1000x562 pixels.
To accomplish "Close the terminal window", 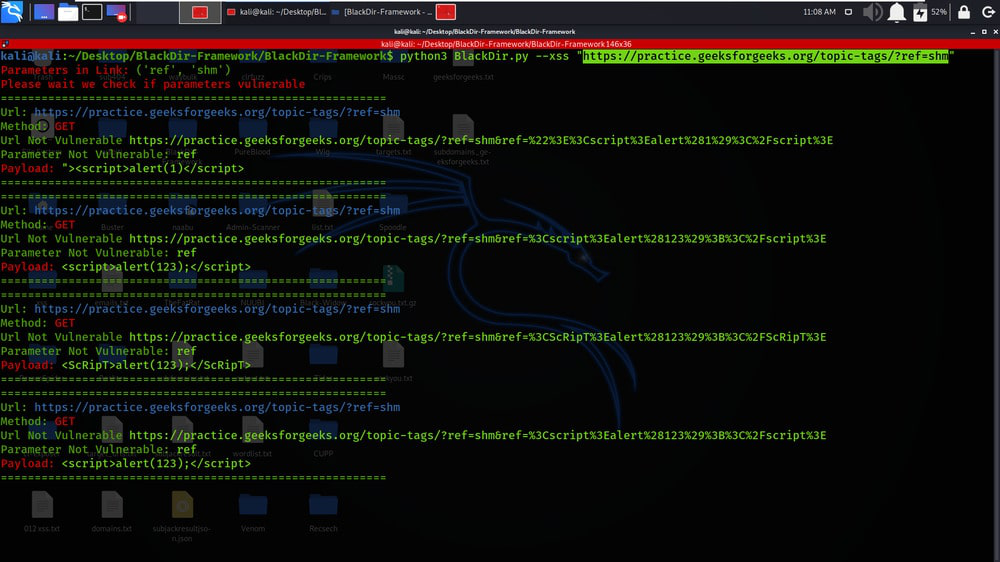I will coord(996,32).
